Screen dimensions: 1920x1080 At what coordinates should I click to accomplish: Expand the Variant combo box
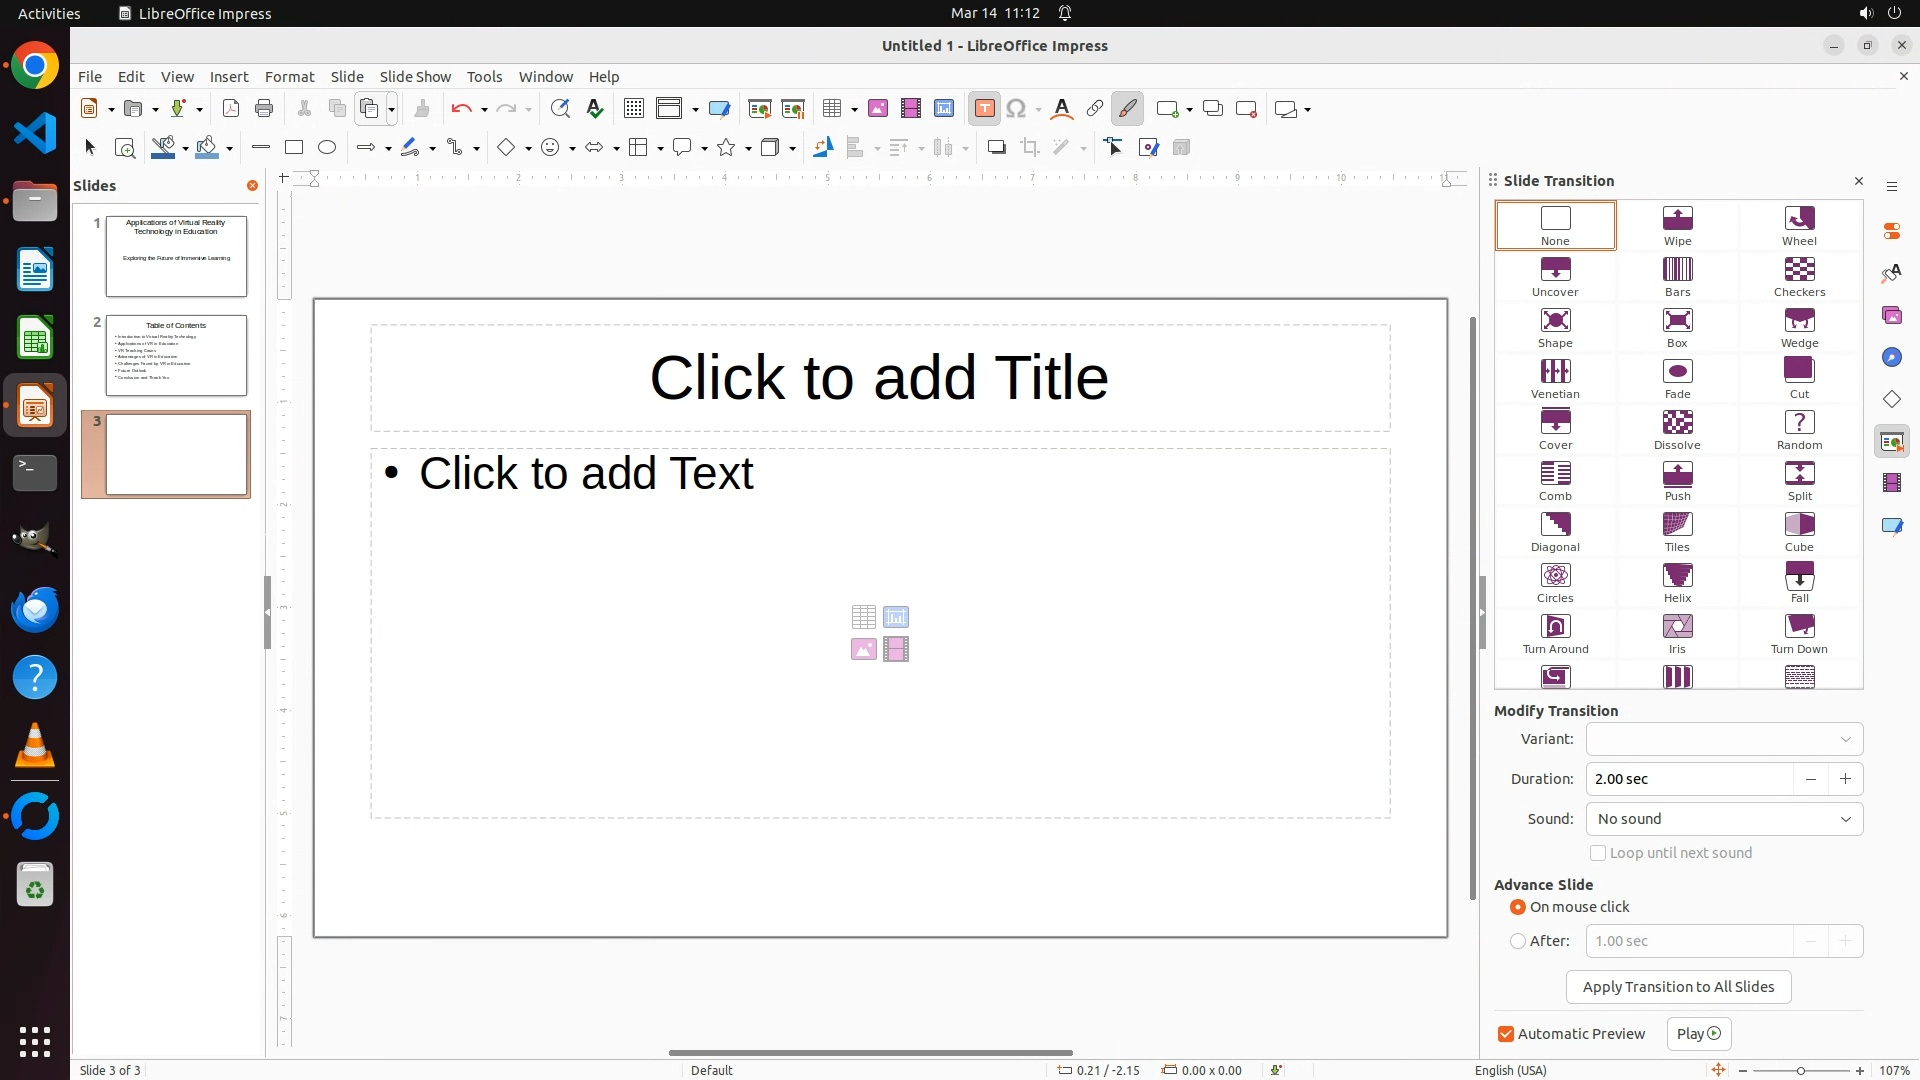pyautogui.click(x=1724, y=739)
